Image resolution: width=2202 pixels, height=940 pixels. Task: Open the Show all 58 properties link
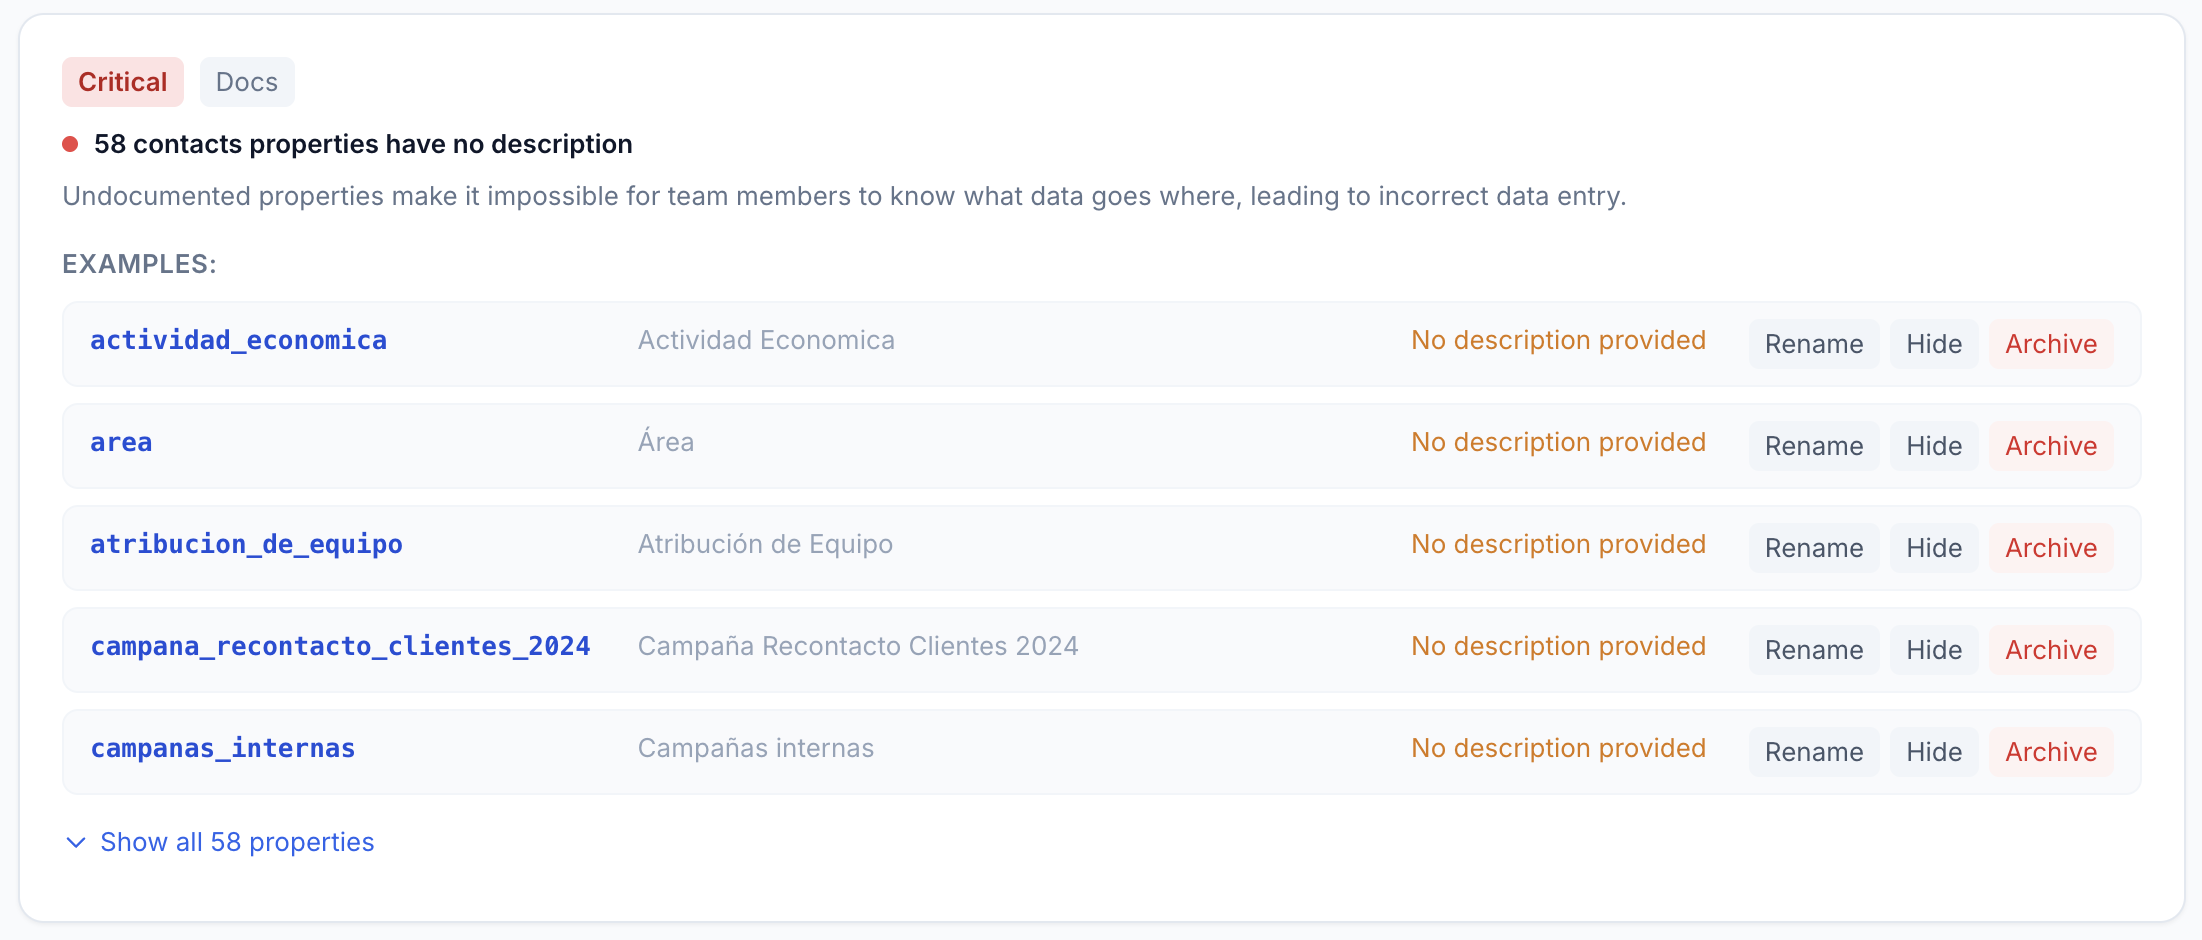click(x=237, y=843)
